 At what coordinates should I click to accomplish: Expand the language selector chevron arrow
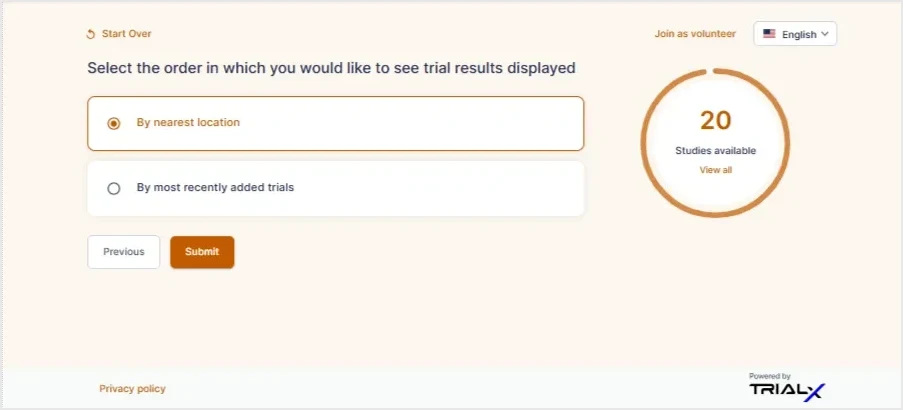click(825, 34)
